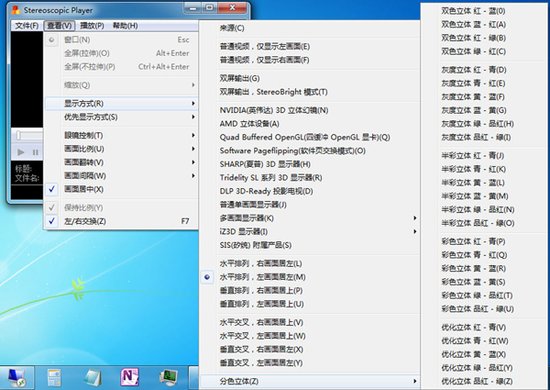Expand 画面比例(U) submenu
550x390 pixels.
pyautogui.click(x=121, y=149)
